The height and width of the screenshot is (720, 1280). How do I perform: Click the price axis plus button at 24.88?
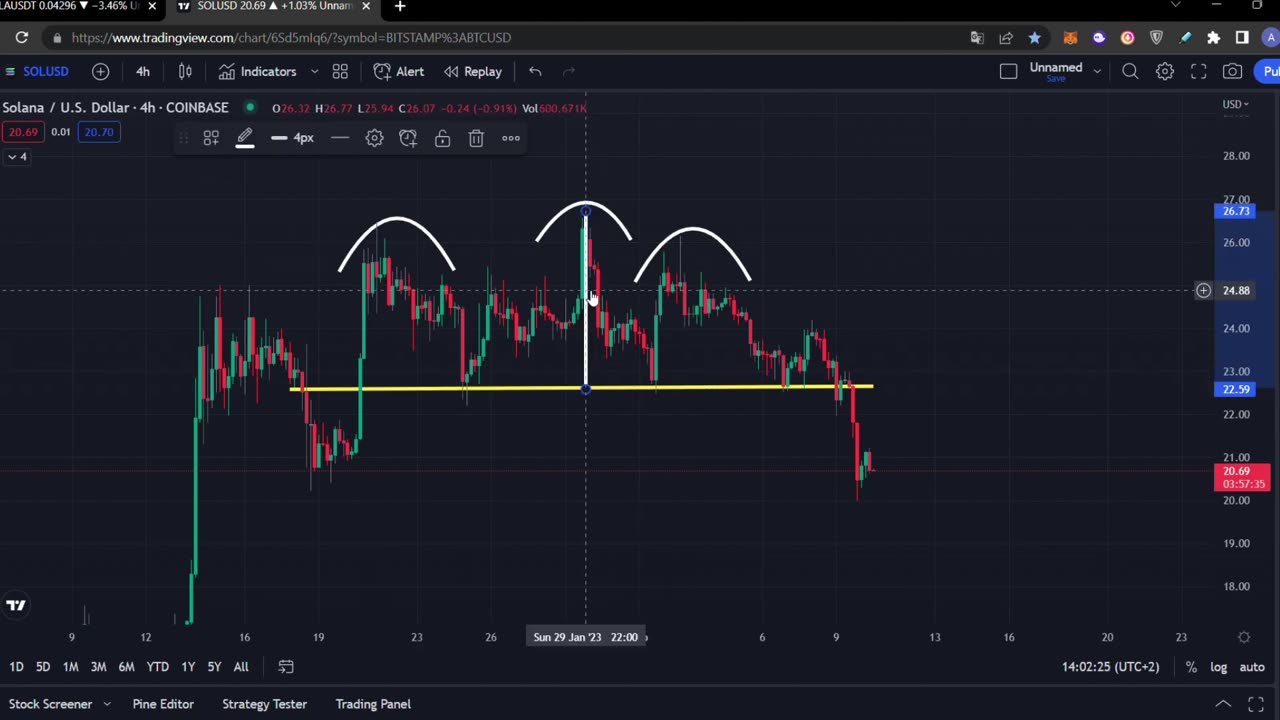pos(1203,291)
